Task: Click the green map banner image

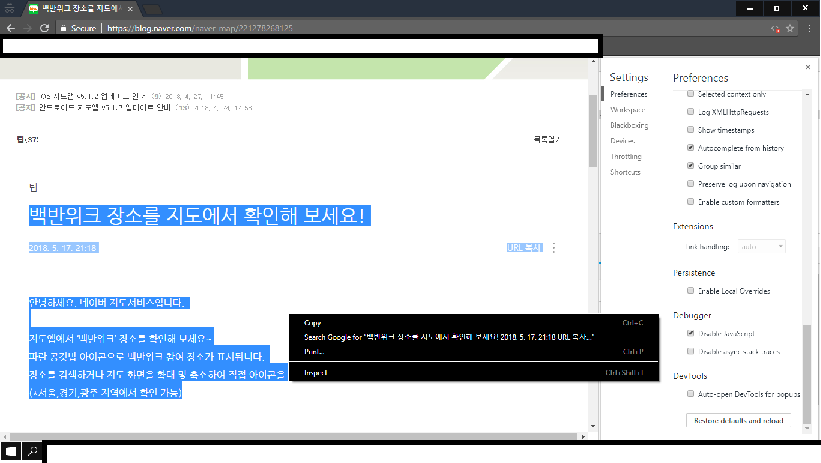Action: [x=376, y=69]
